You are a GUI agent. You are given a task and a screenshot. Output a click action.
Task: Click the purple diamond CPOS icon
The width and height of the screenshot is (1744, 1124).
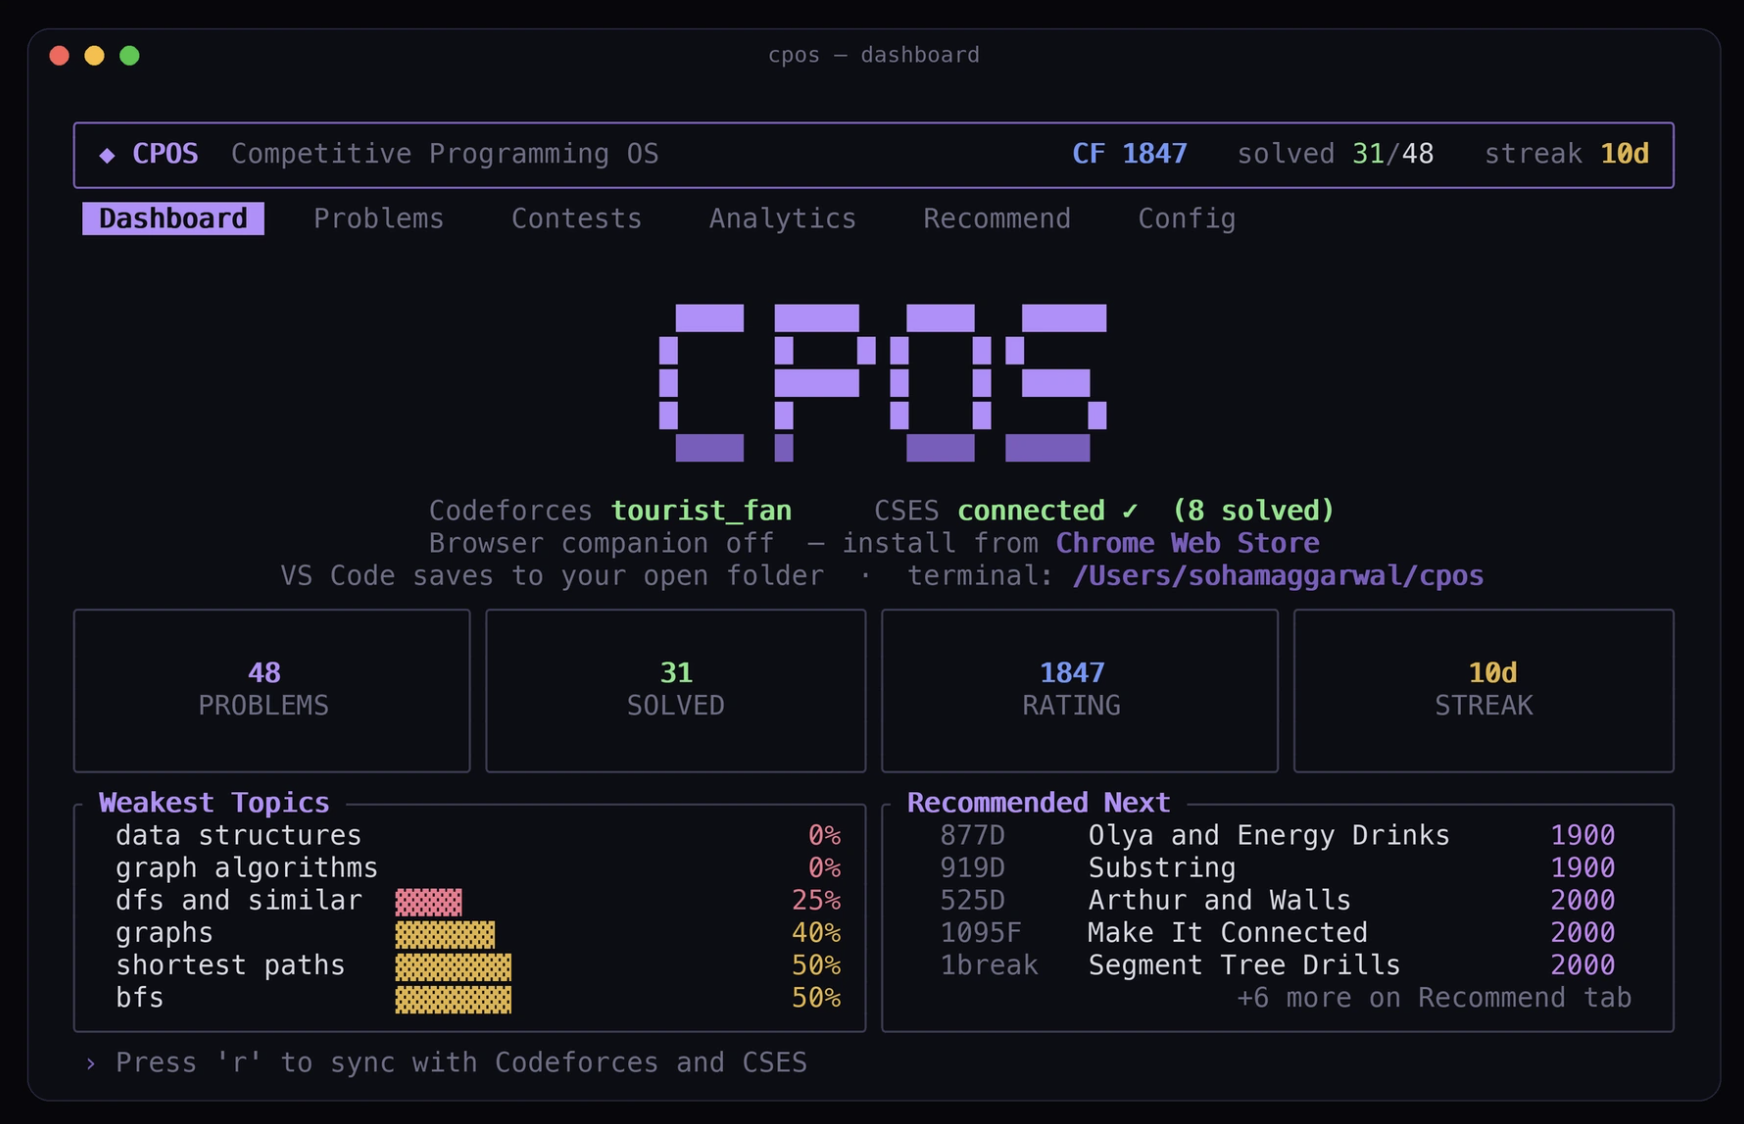point(107,154)
